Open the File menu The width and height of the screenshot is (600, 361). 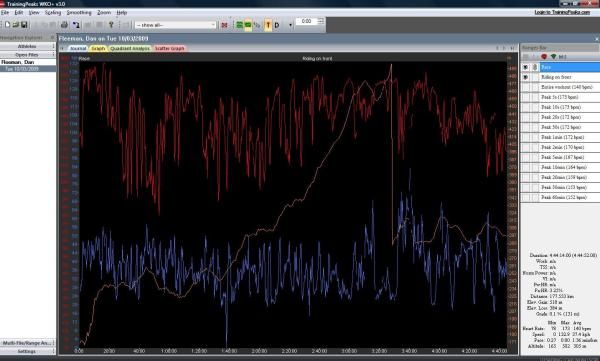5,13
